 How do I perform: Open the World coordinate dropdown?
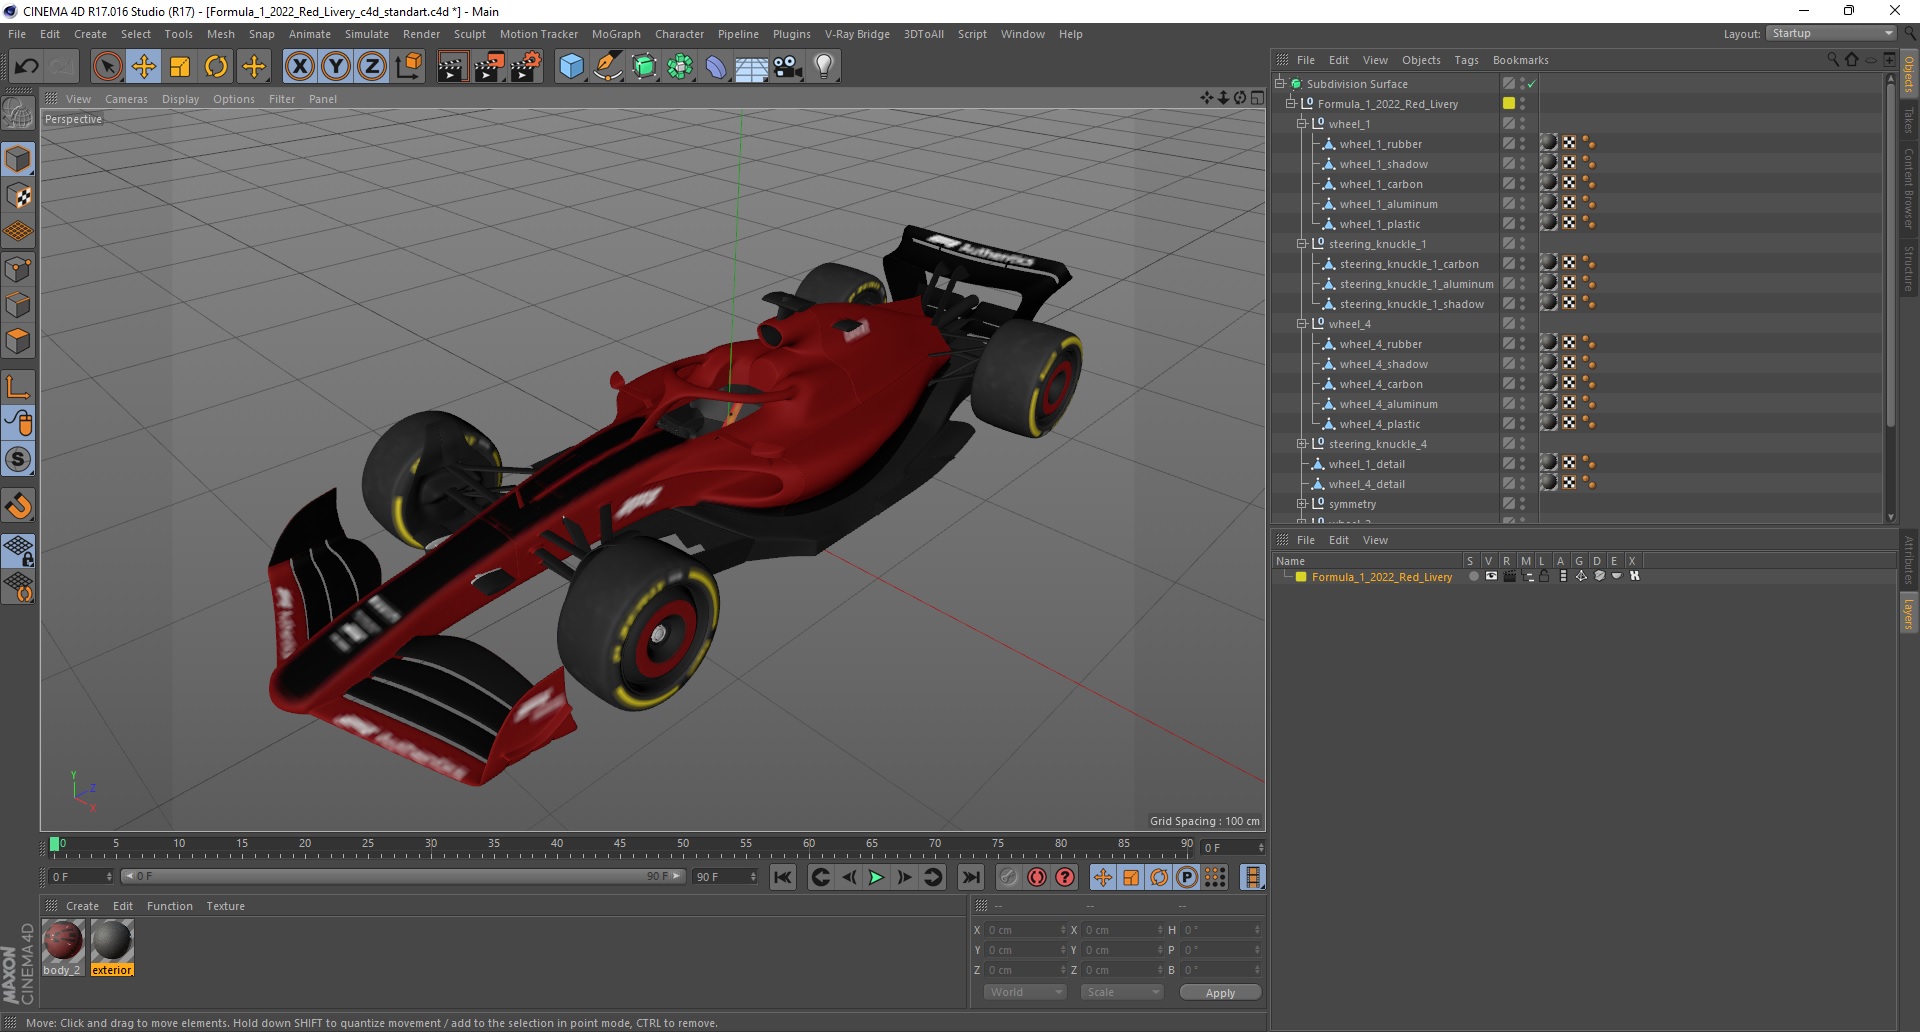pyautogui.click(x=1025, y=992)
